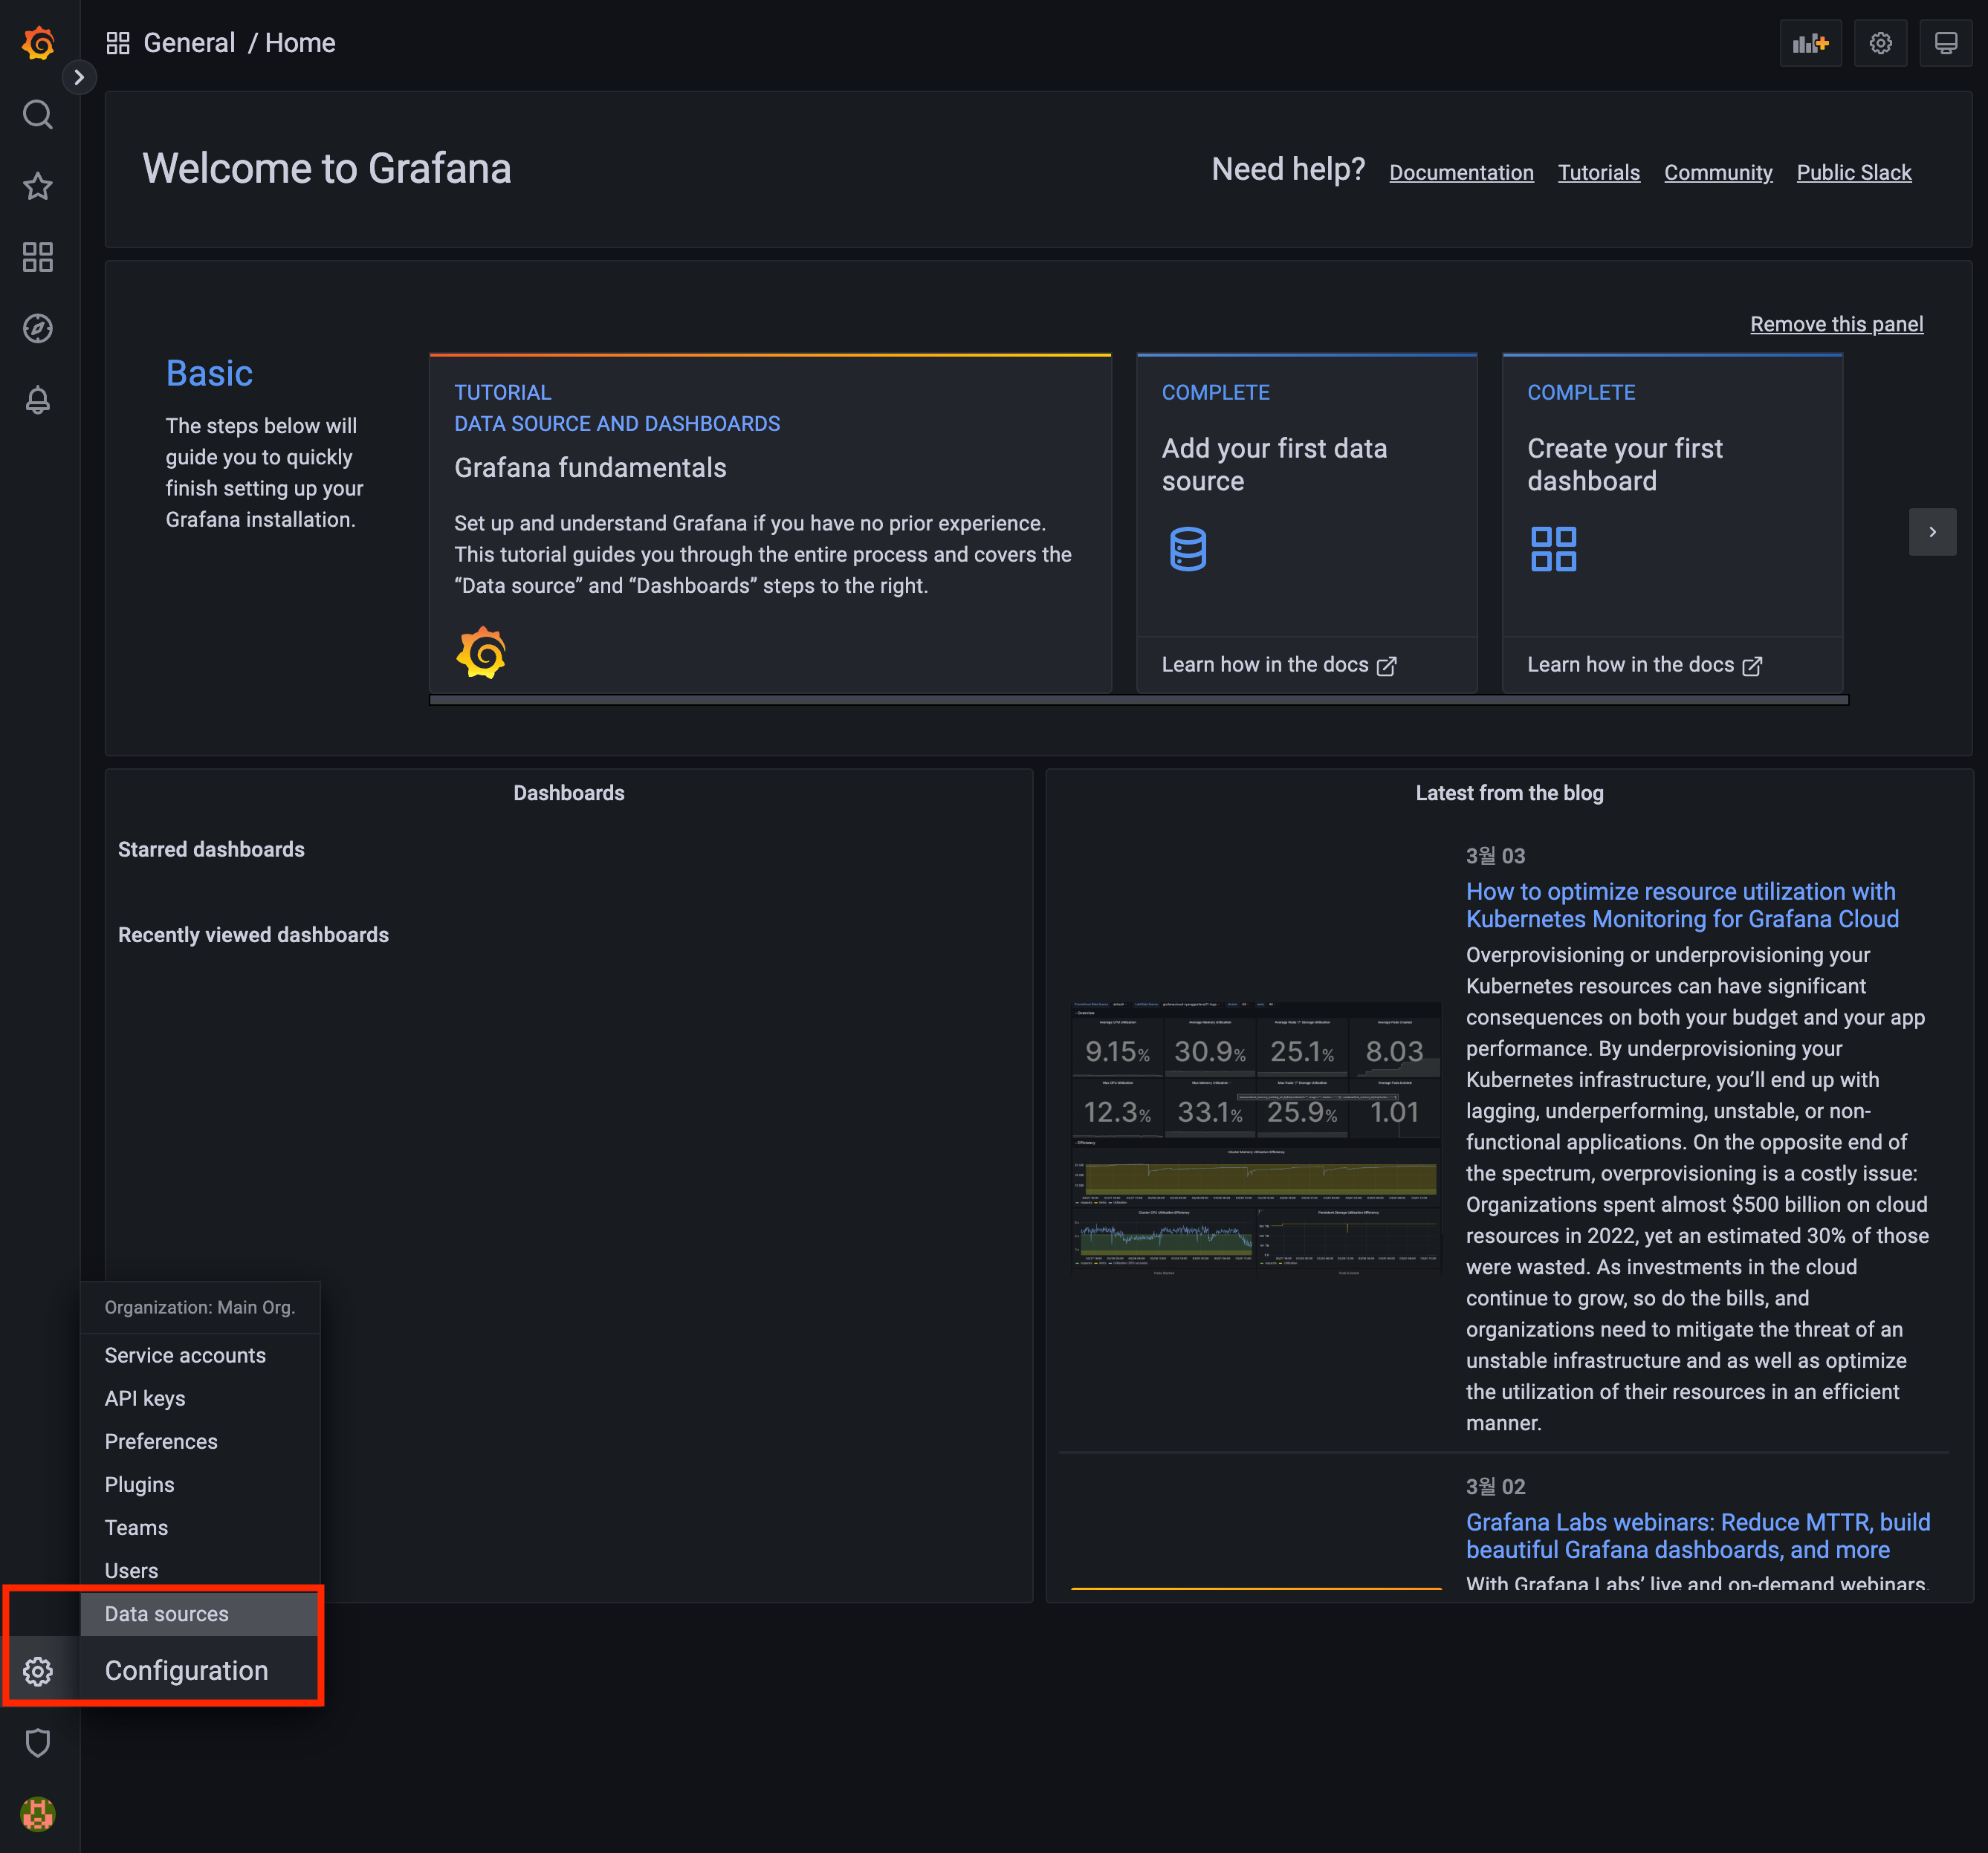Open the Explore compass icon

38,328
